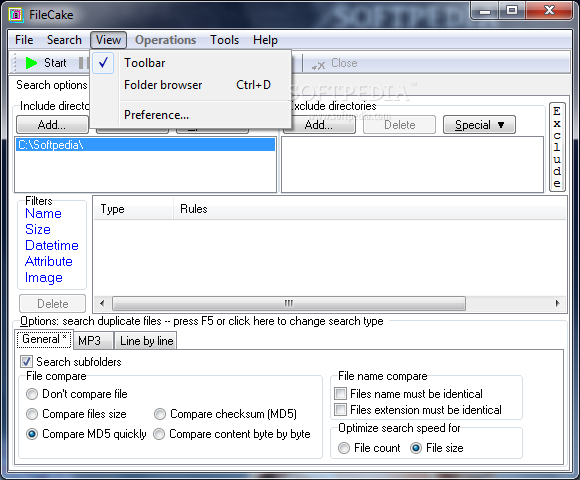This screenshot has width=580, height=480.
Task: Click the green Start play icon
Action: click(31, 63)
